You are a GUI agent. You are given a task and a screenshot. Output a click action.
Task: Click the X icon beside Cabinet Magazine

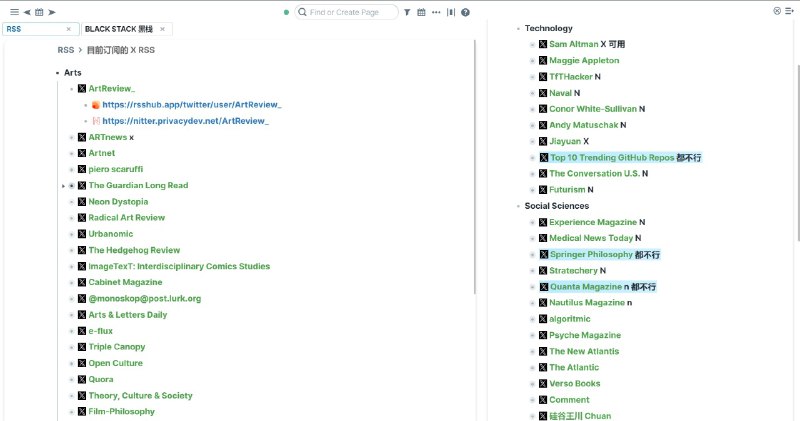click(x=82, y=282)
